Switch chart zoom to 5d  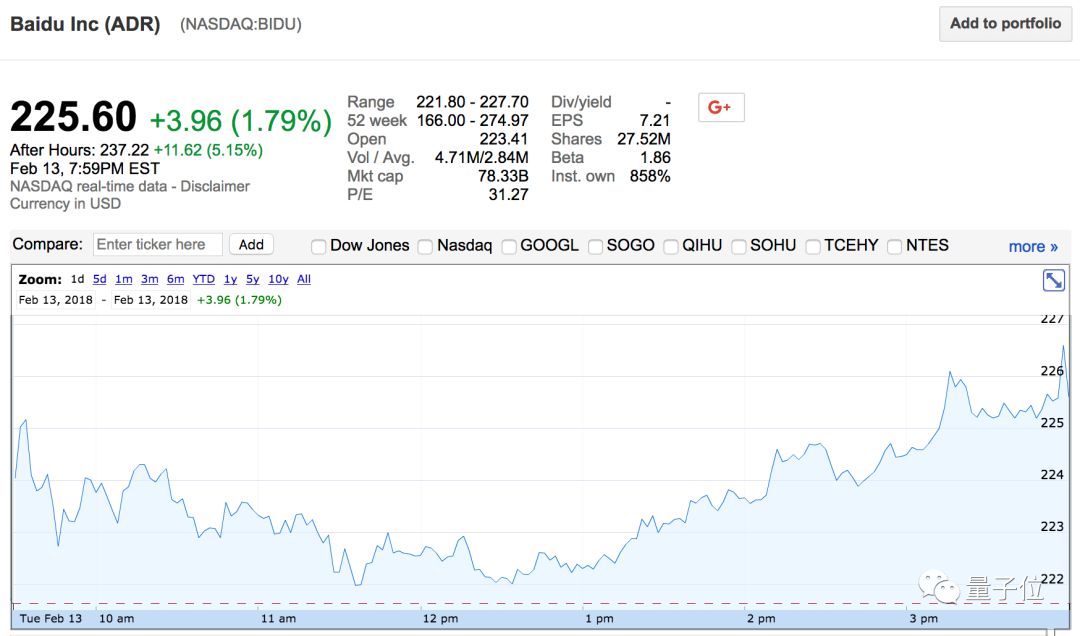point(100,279)
